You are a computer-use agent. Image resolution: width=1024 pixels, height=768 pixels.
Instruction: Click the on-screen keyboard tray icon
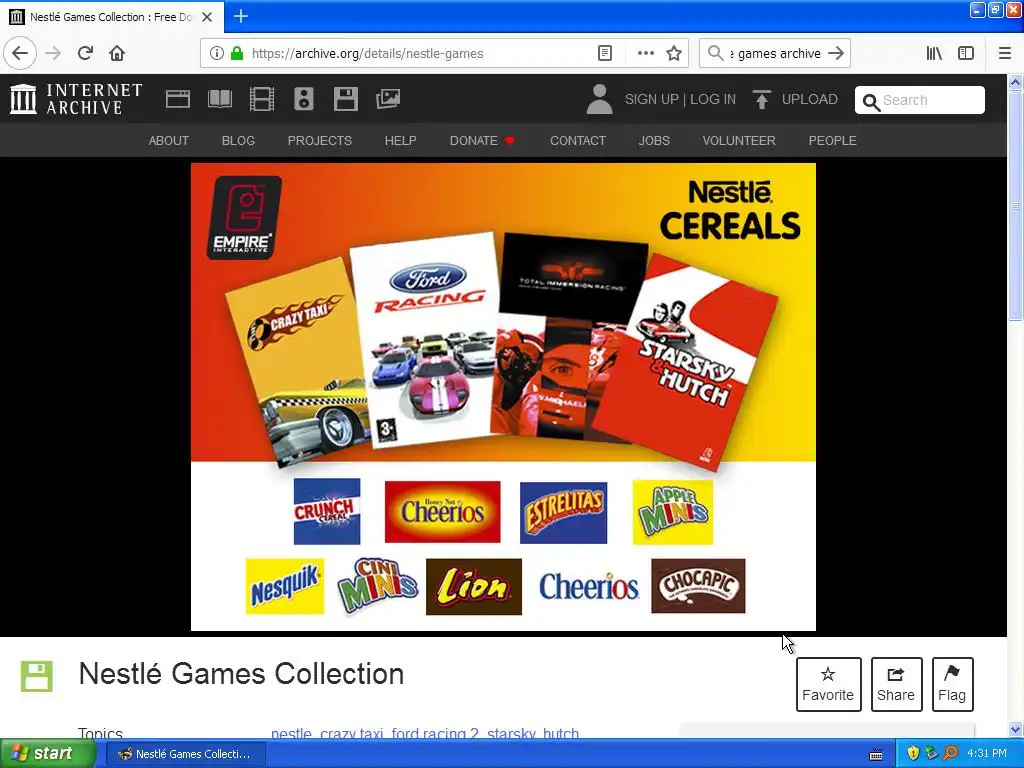click(x=876, y=754)
